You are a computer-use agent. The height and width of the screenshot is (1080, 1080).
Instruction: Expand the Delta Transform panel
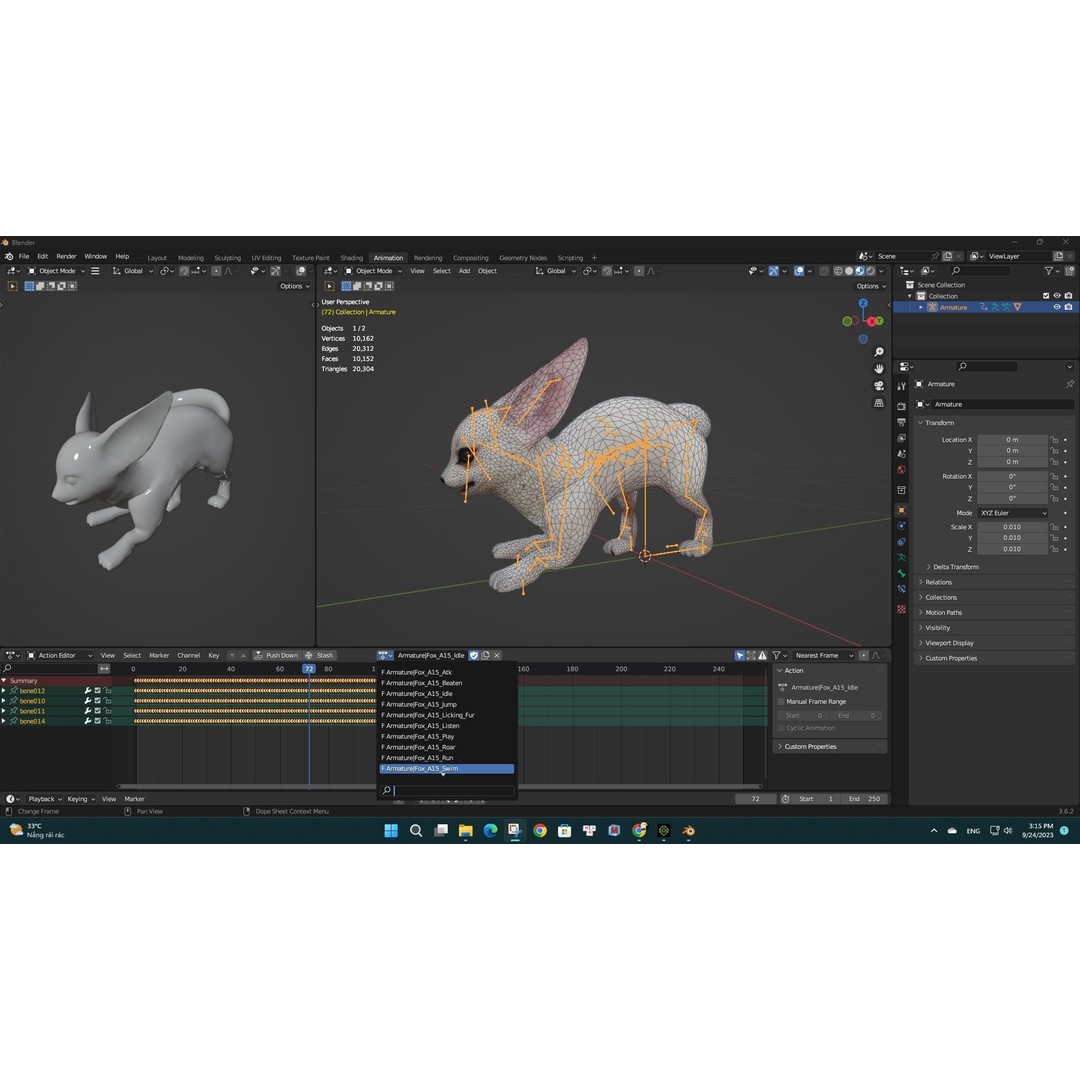(x=955, y=567)
